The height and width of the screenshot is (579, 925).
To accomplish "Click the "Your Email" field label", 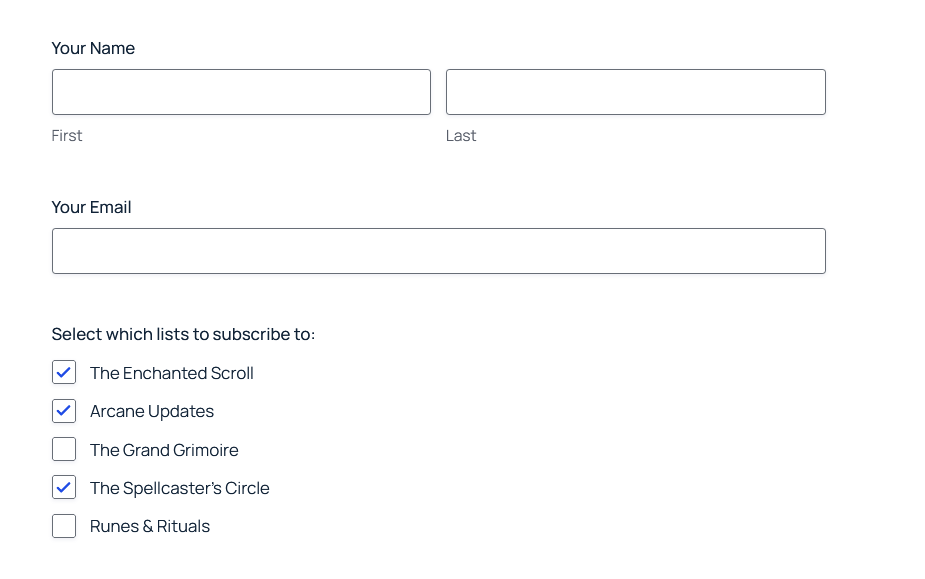I will pyautogui.click(x=91, y=207).
